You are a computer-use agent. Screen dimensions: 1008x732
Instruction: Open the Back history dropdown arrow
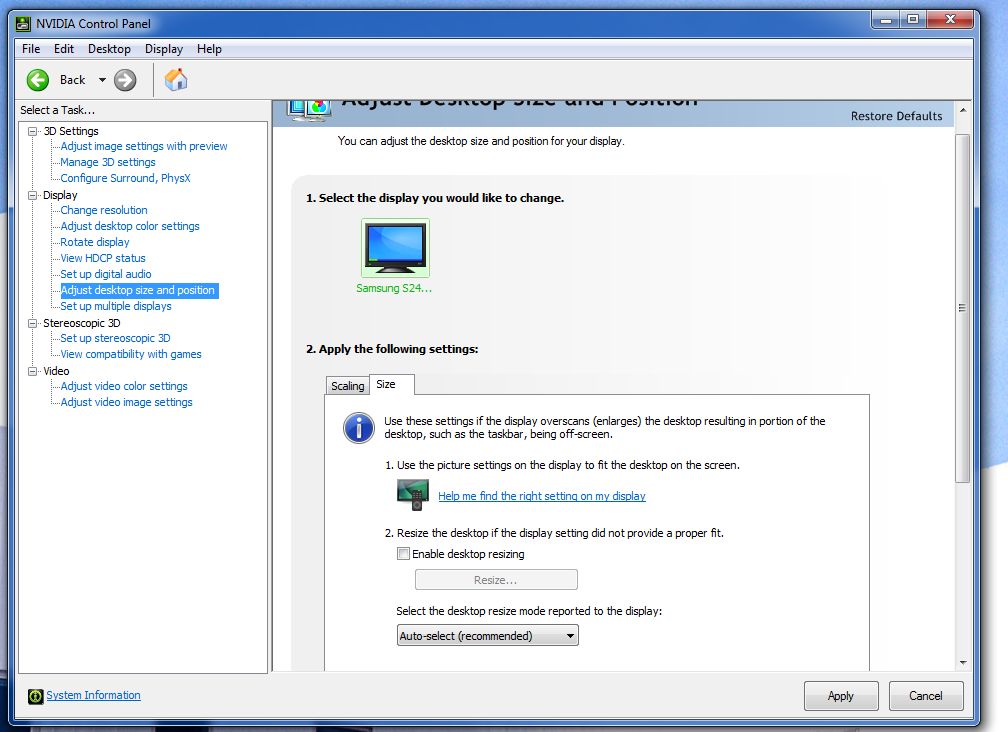(x=102, y=80)
